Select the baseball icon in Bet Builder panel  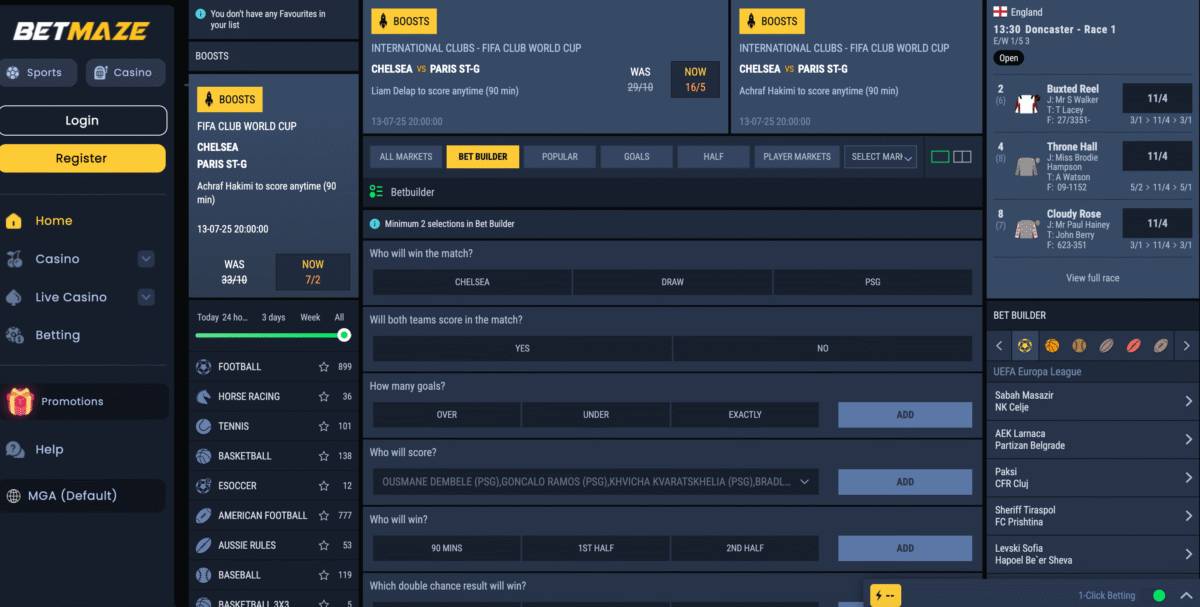point(1079,346)
